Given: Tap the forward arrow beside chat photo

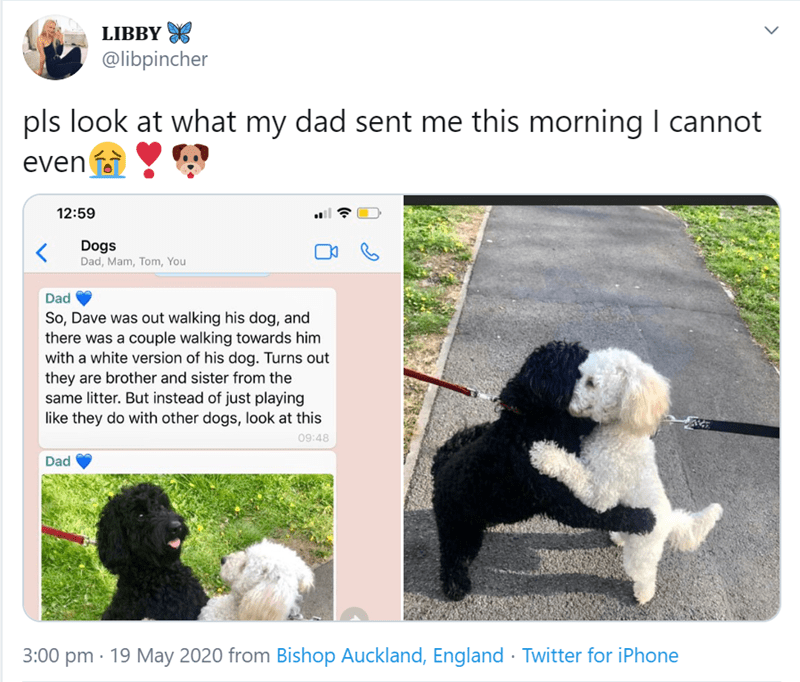Looking at the screenshot, I should click(355, 615).
